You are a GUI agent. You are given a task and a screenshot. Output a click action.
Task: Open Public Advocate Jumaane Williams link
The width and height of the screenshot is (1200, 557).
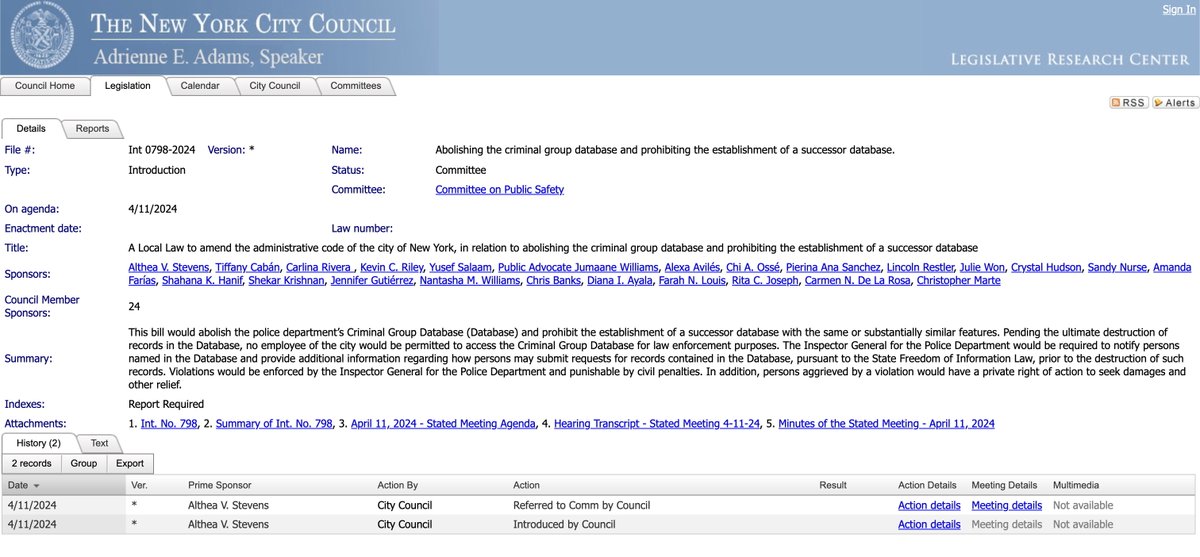tap(578, 268)
